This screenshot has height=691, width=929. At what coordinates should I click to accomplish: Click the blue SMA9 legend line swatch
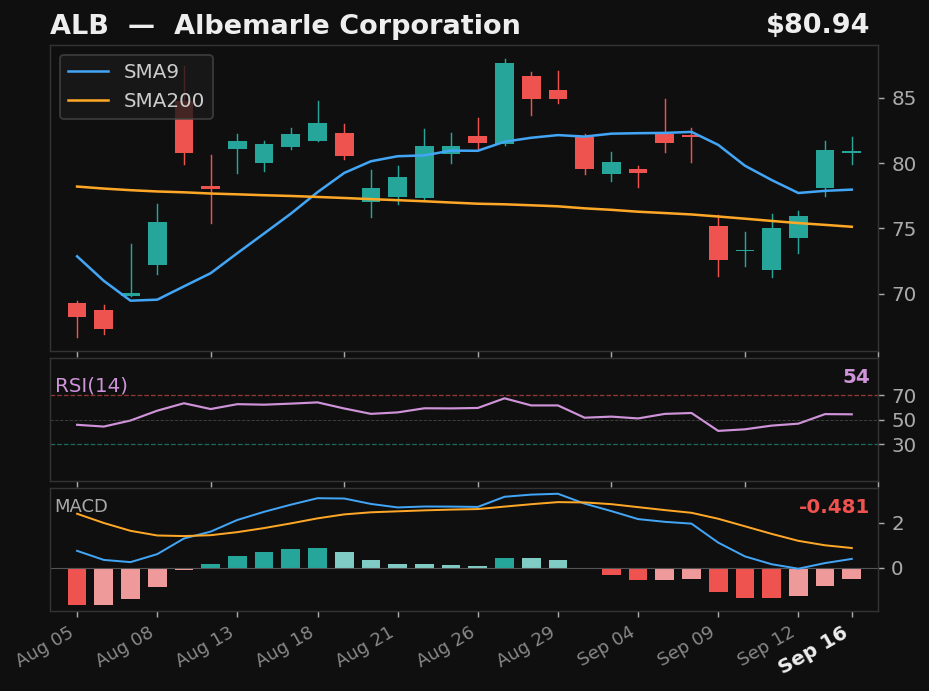(88, 72)
